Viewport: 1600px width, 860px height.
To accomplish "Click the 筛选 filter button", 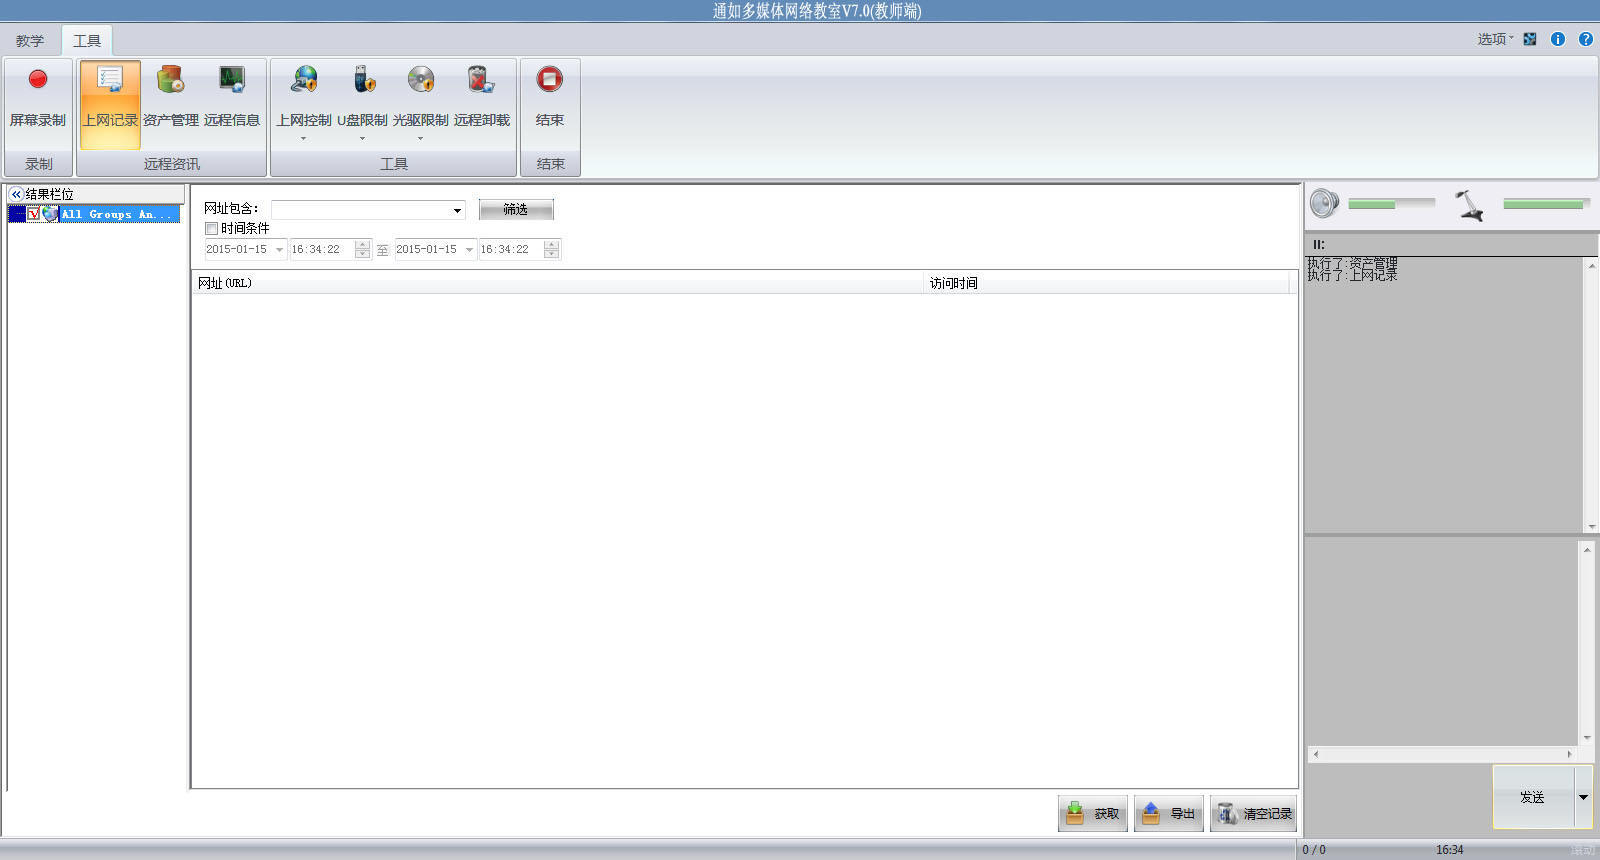I will point(515,210).
